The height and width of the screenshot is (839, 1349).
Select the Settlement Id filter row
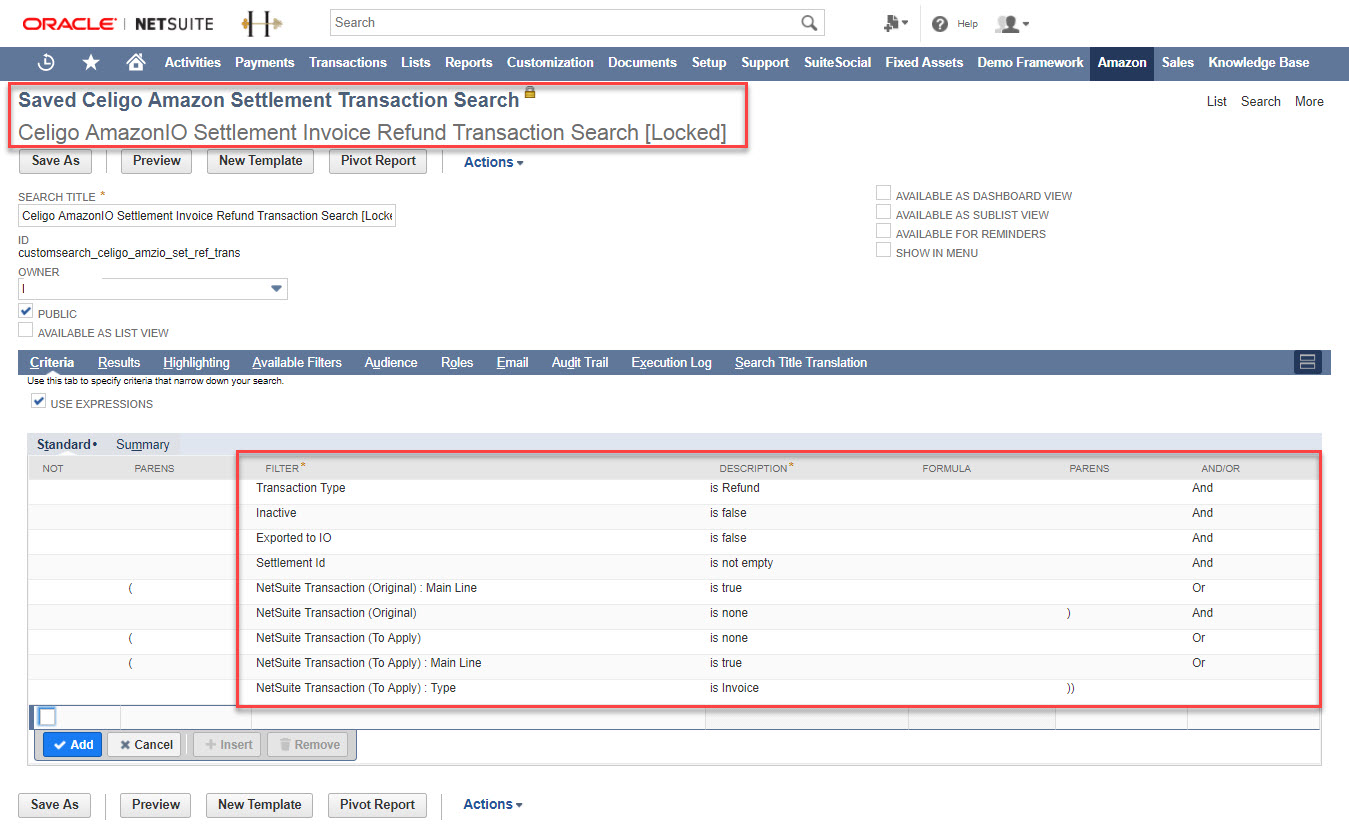tap(673, 563)
